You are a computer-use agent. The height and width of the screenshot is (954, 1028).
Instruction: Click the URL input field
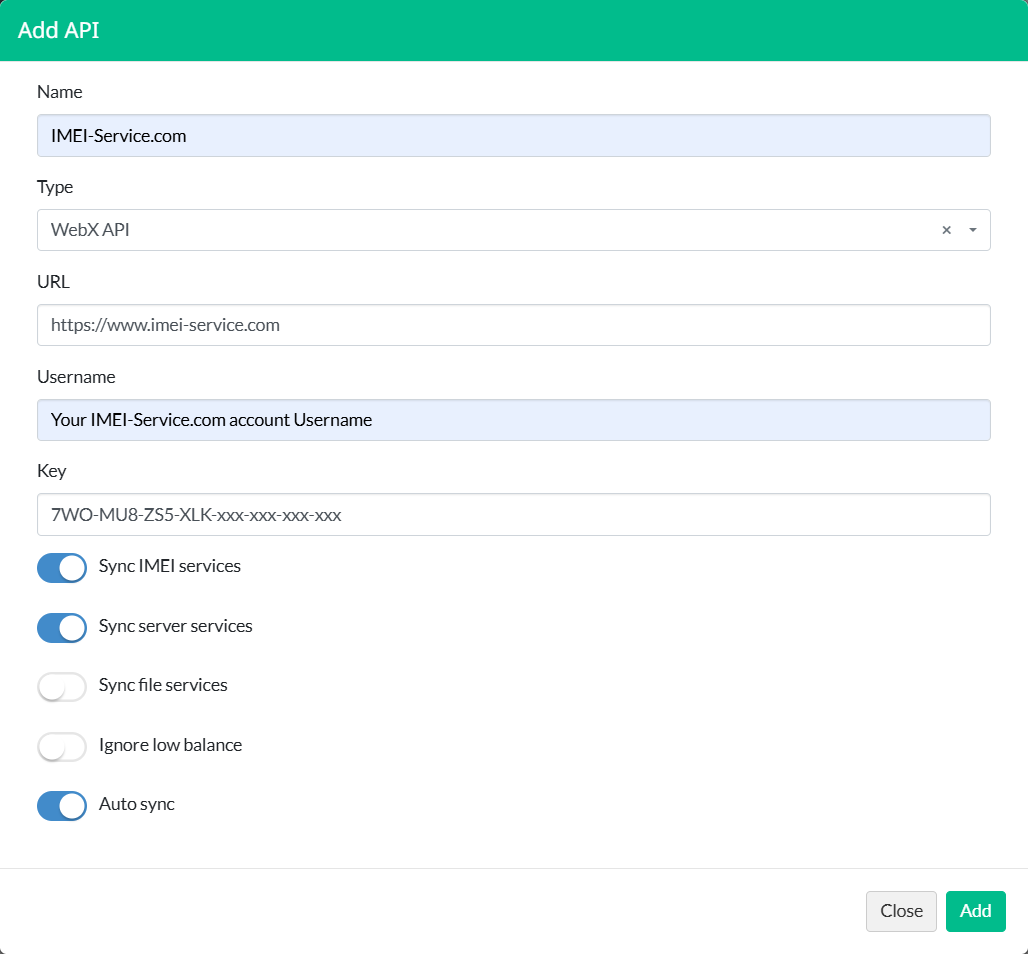click(513, 325)
